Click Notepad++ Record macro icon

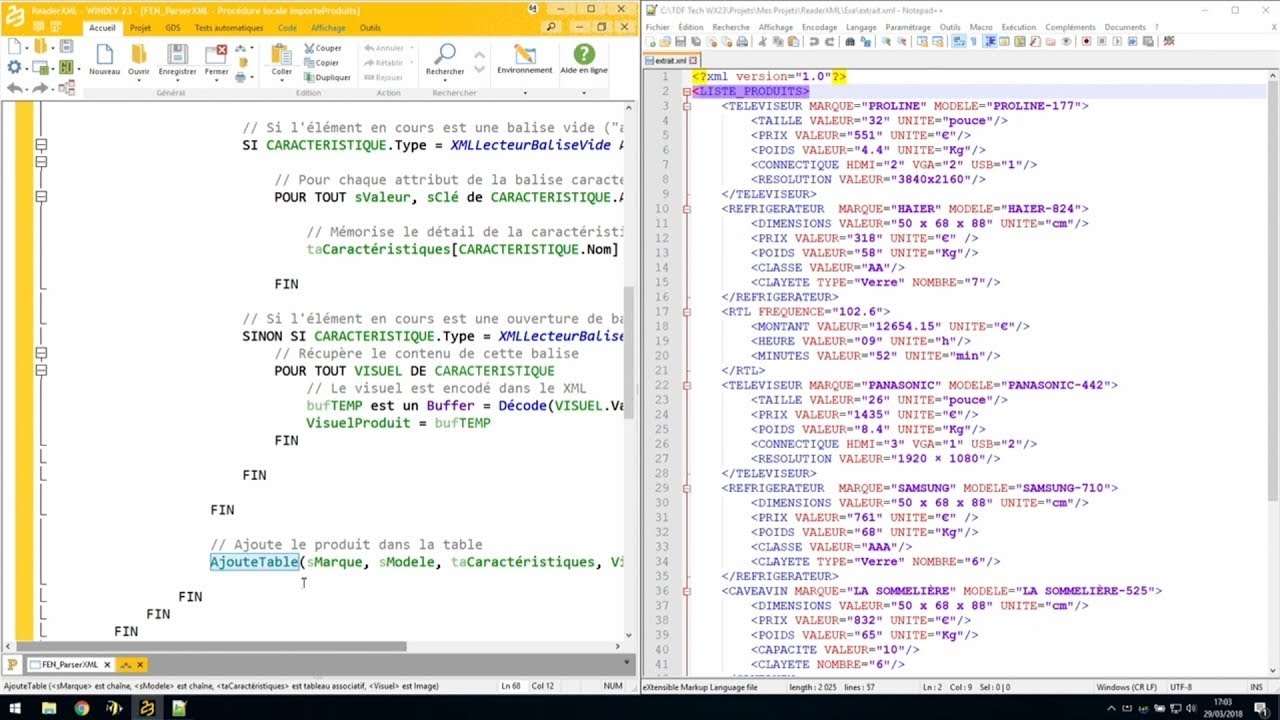tap(1087, 41)
